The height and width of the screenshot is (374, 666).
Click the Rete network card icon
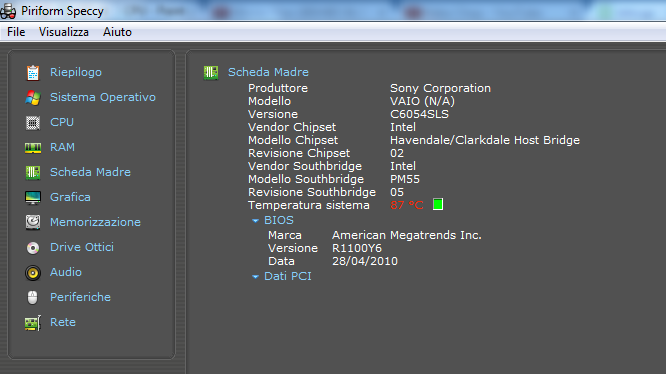[33, 323]
